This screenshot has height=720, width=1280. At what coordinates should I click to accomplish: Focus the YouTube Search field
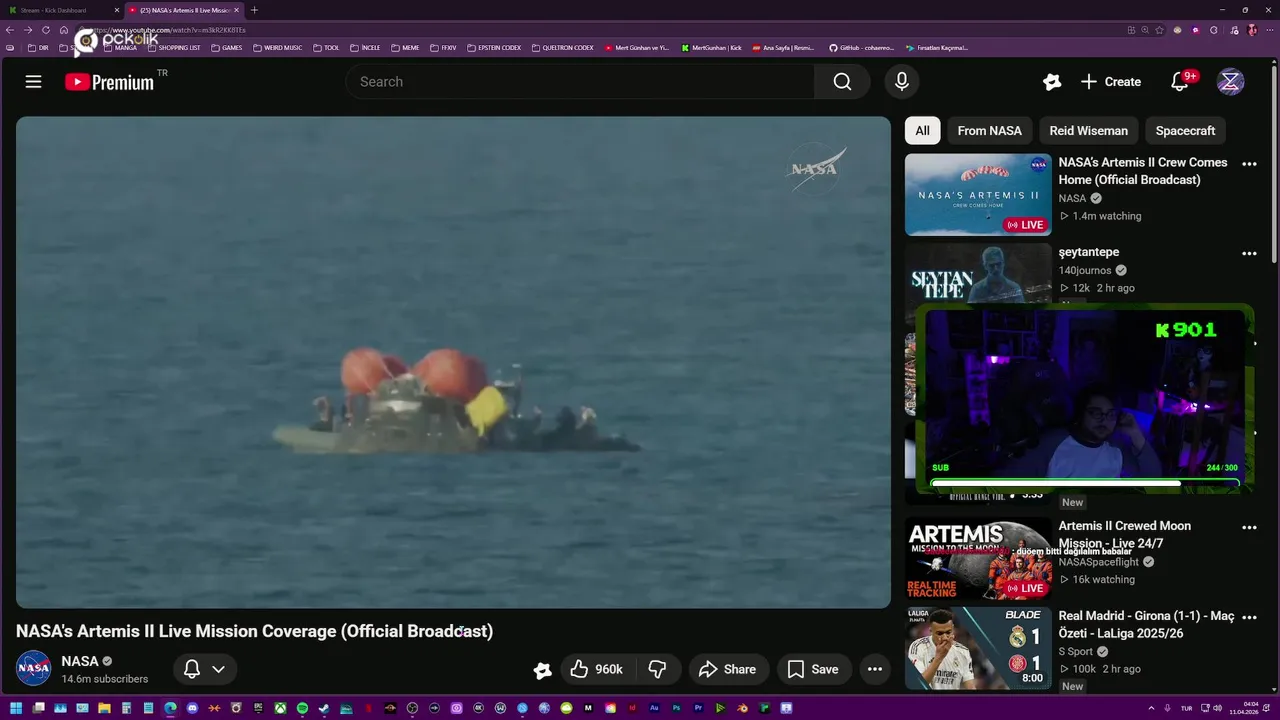pos(580,82)
